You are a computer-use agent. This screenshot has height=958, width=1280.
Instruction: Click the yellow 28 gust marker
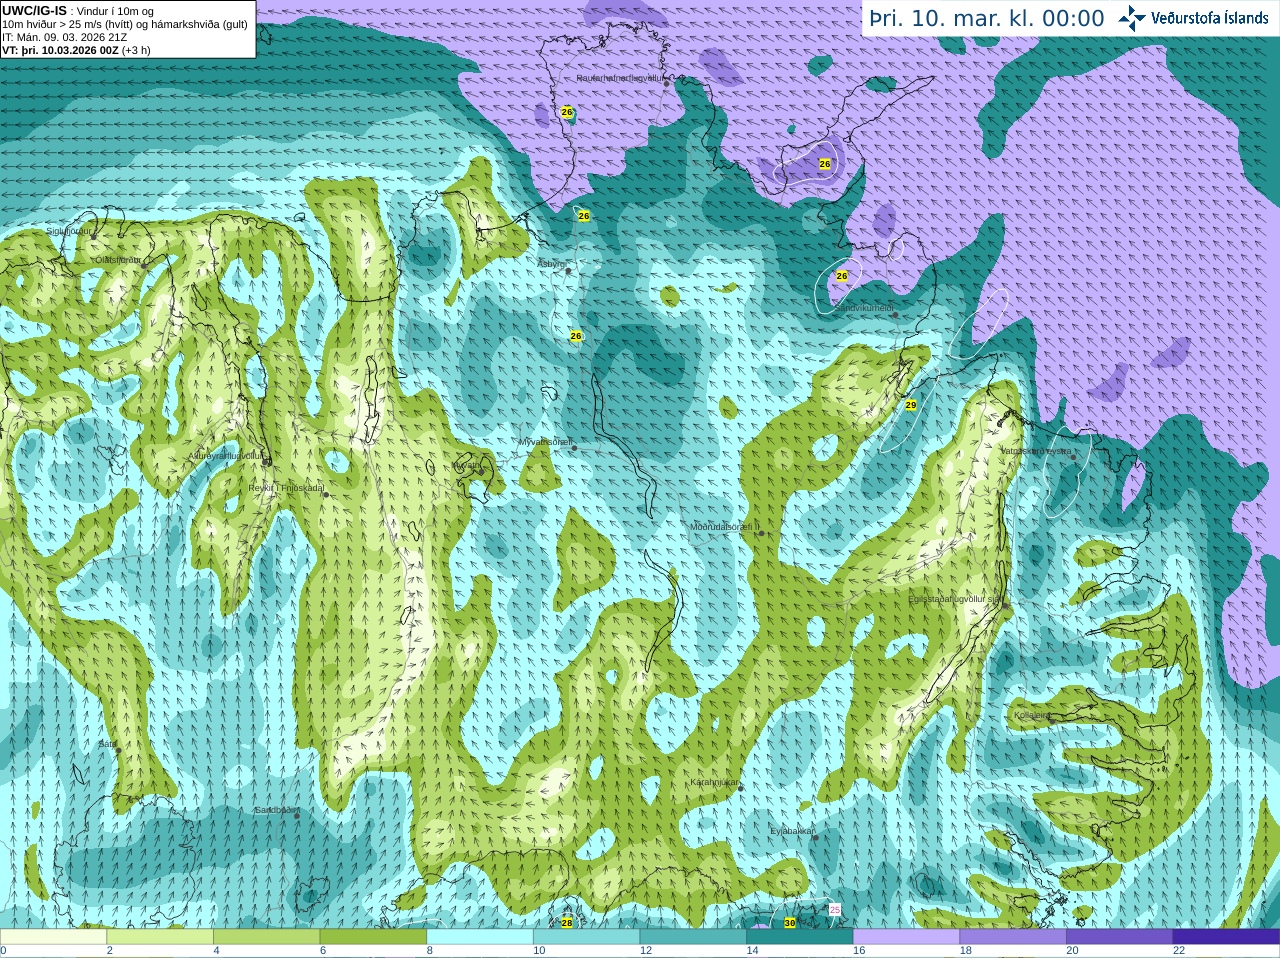[x=567, y=922]
